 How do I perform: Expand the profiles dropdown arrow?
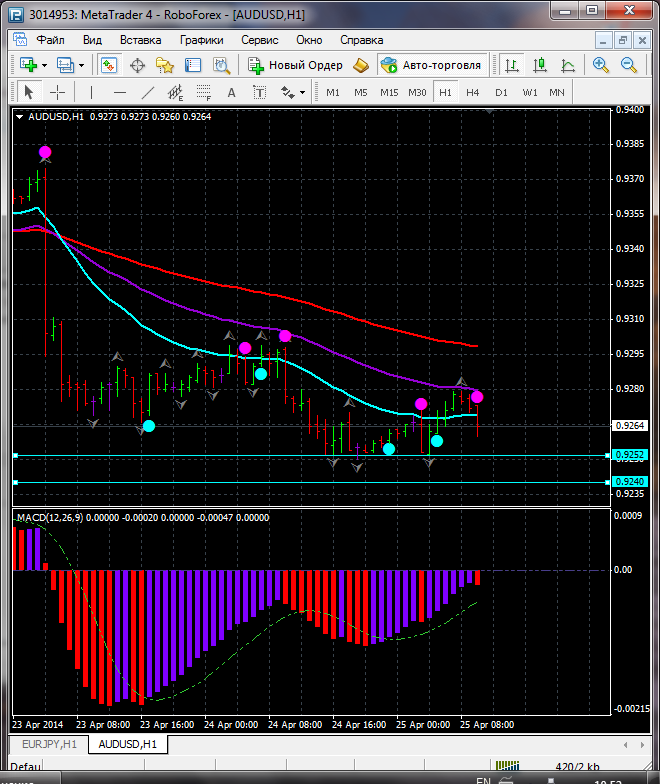click(82, 65)
